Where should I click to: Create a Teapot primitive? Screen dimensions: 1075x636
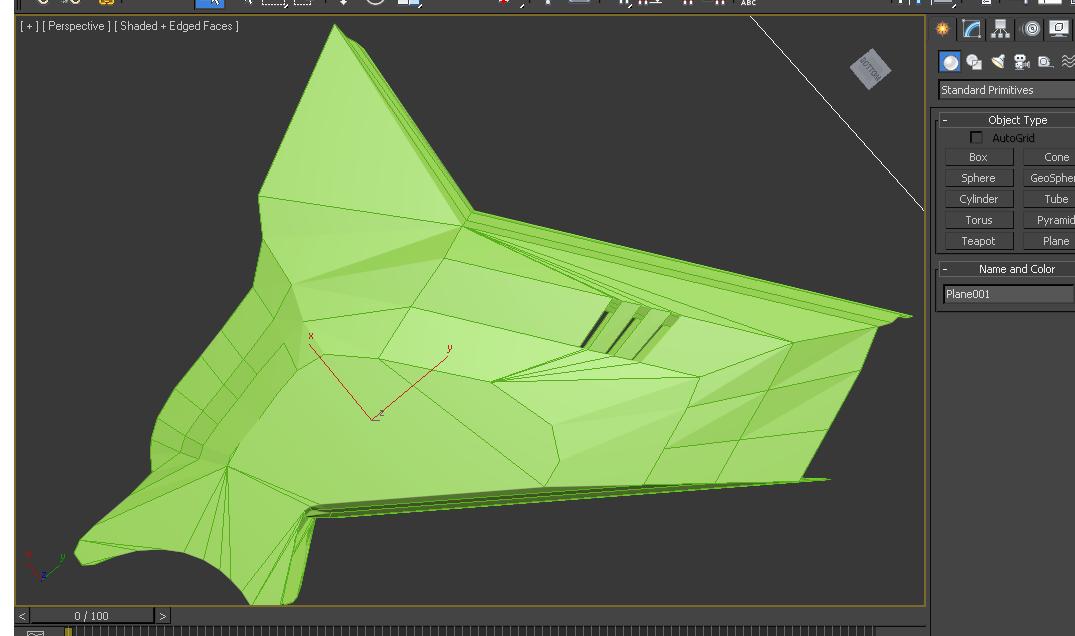[x=978, y=241]
